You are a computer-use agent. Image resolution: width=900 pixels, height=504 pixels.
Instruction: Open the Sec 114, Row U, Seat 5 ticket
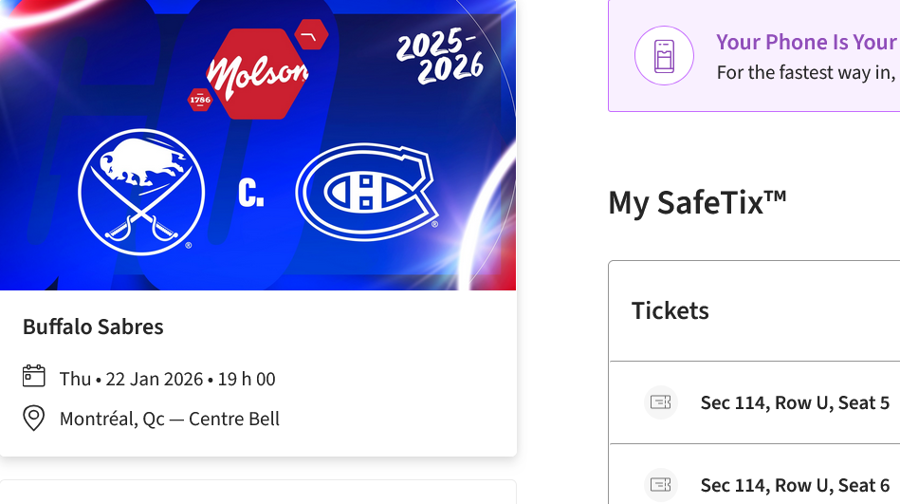point(794,402)
